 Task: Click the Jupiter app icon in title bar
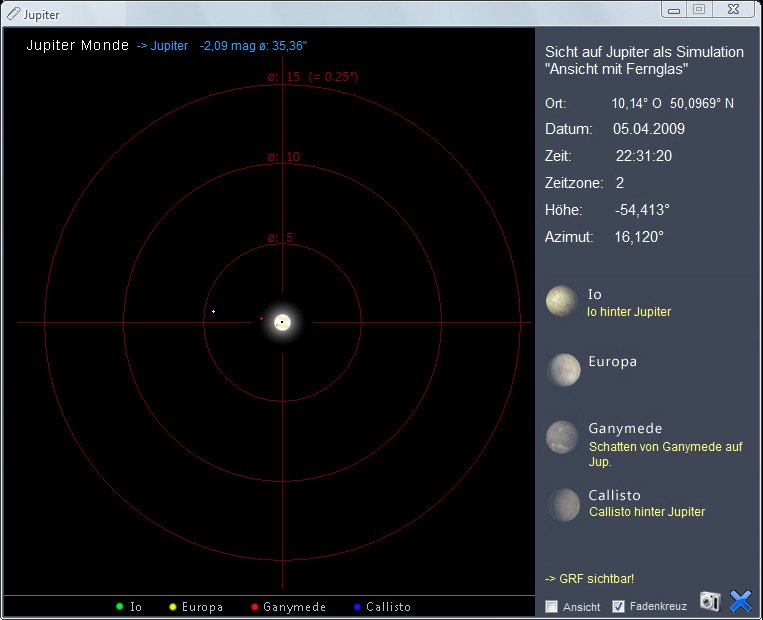(x=12, y=15)
